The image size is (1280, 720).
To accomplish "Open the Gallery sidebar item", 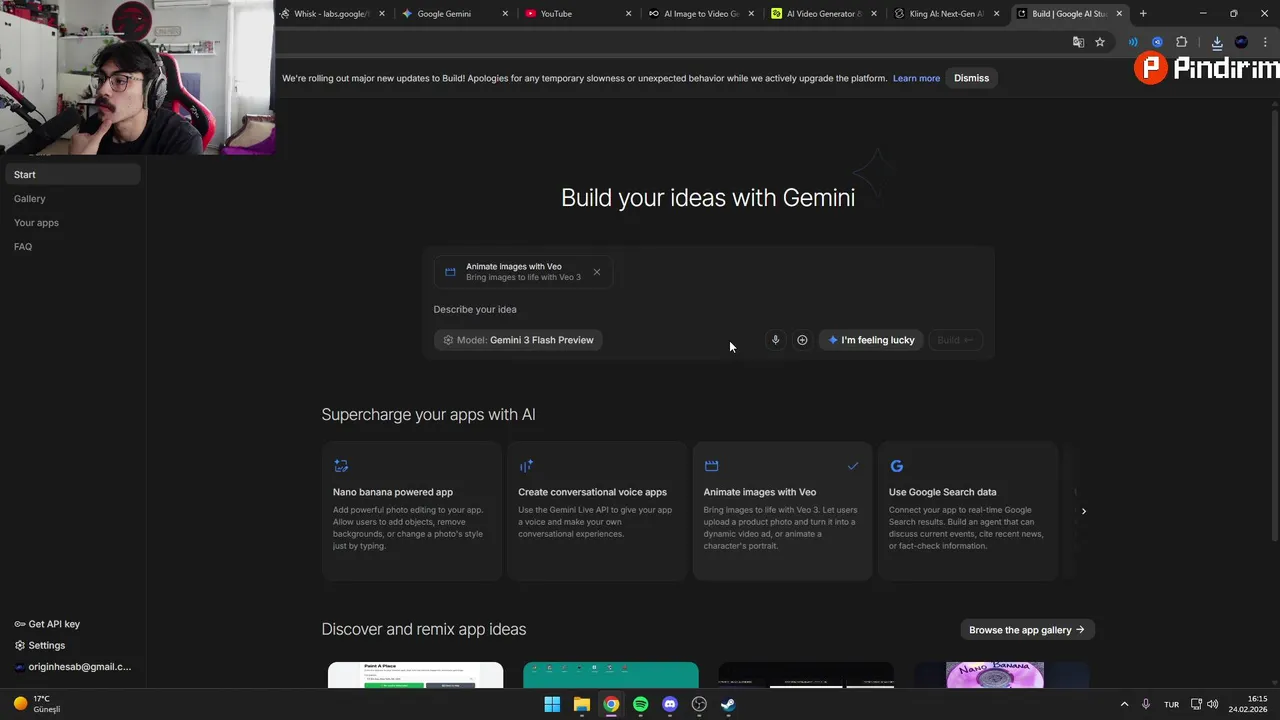I will [73, 198].
